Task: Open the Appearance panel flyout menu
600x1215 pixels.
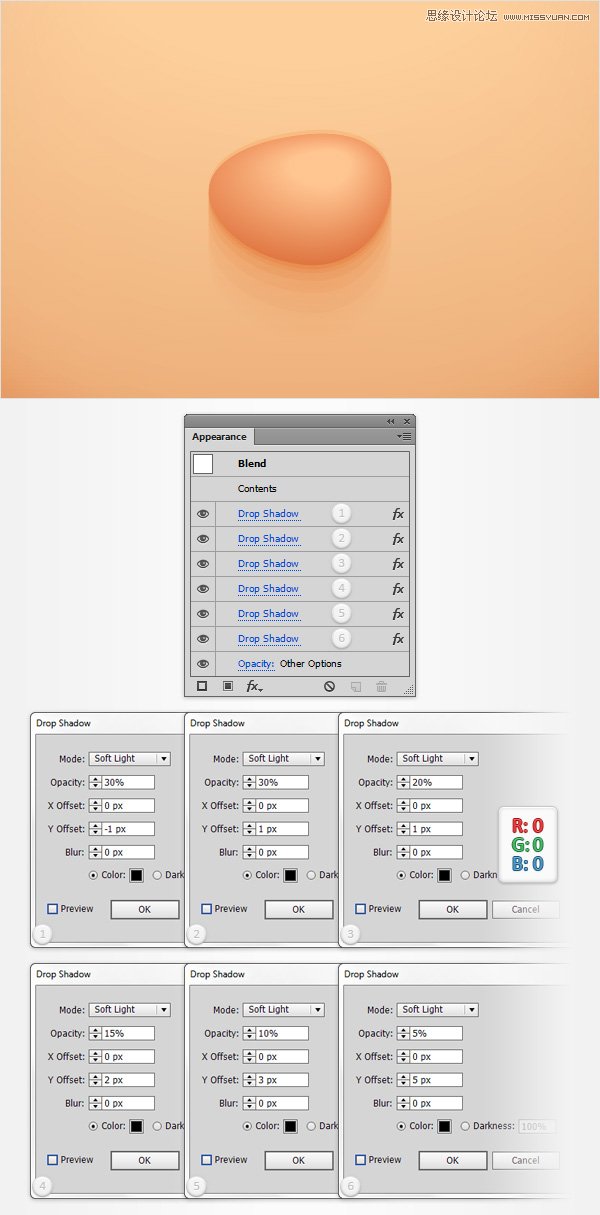Action: [404, 437]
